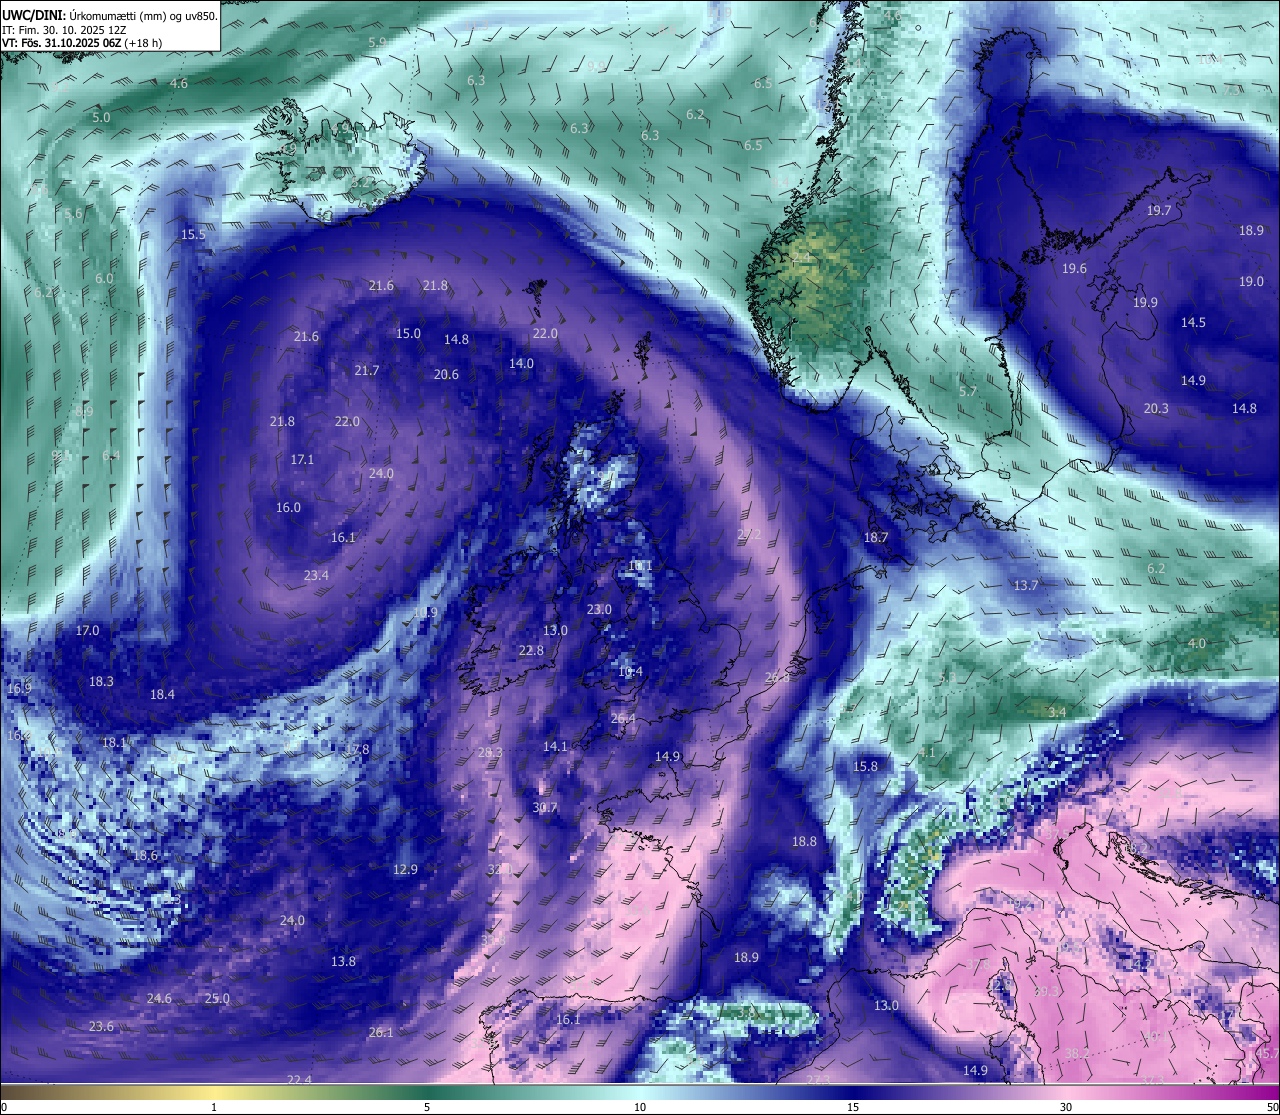This screenshot has height=1115, width=1280.
Task: Click the color scale label '50'
Action: (x=1272, y=1107)
